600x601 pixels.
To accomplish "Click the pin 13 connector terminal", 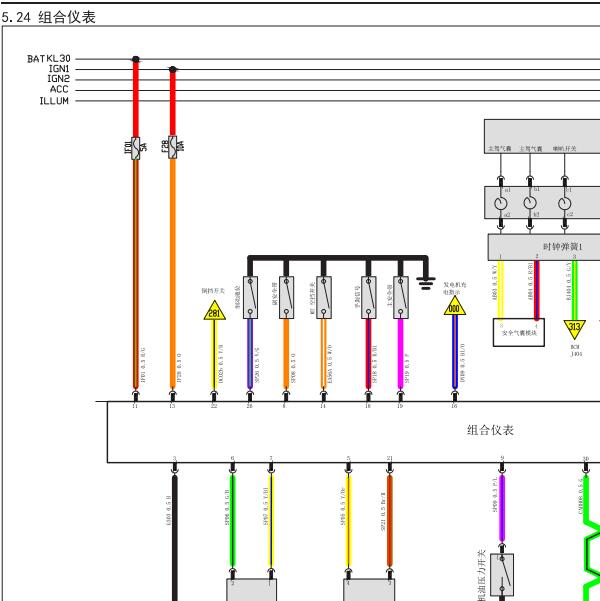I will pyautogui.click(x=173, y=395).
